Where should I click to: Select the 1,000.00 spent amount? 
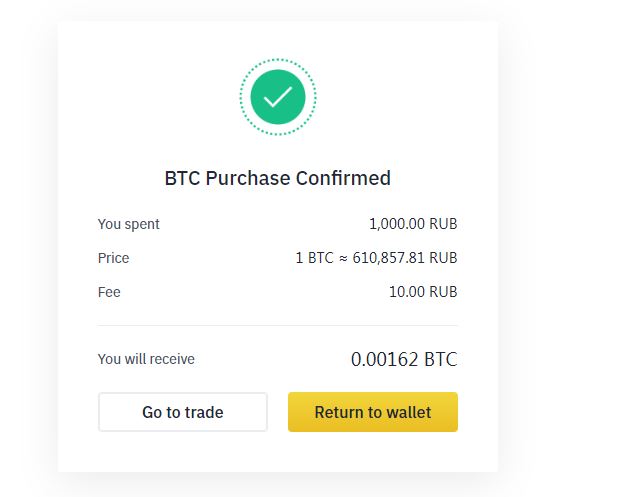tap(397, 224)
